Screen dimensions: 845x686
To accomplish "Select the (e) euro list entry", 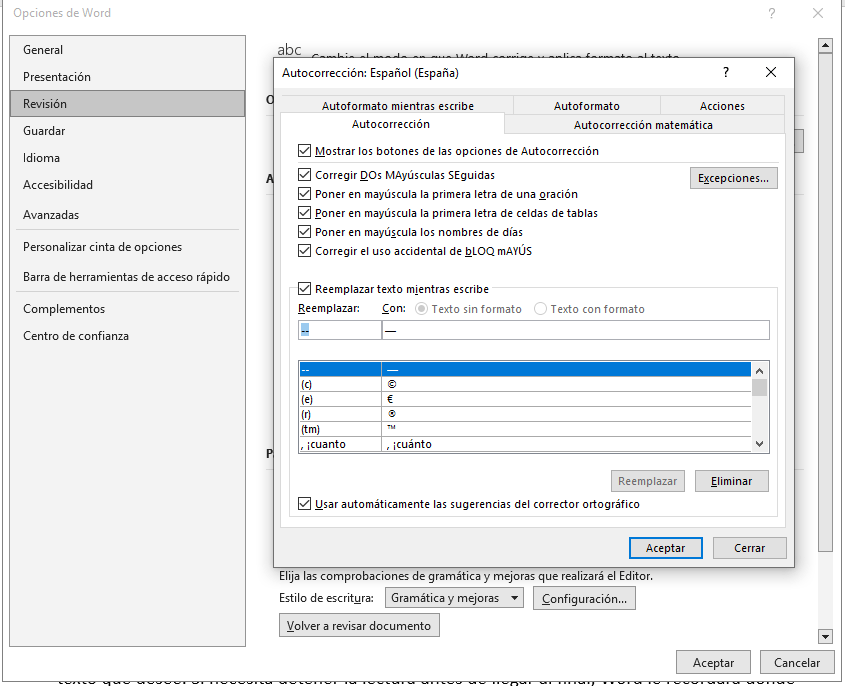I will [525, 399].
